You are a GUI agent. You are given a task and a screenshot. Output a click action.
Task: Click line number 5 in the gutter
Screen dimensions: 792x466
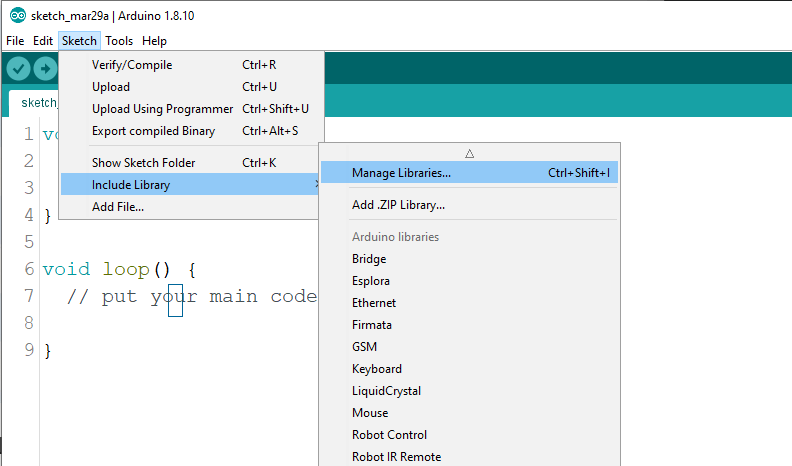29,242
